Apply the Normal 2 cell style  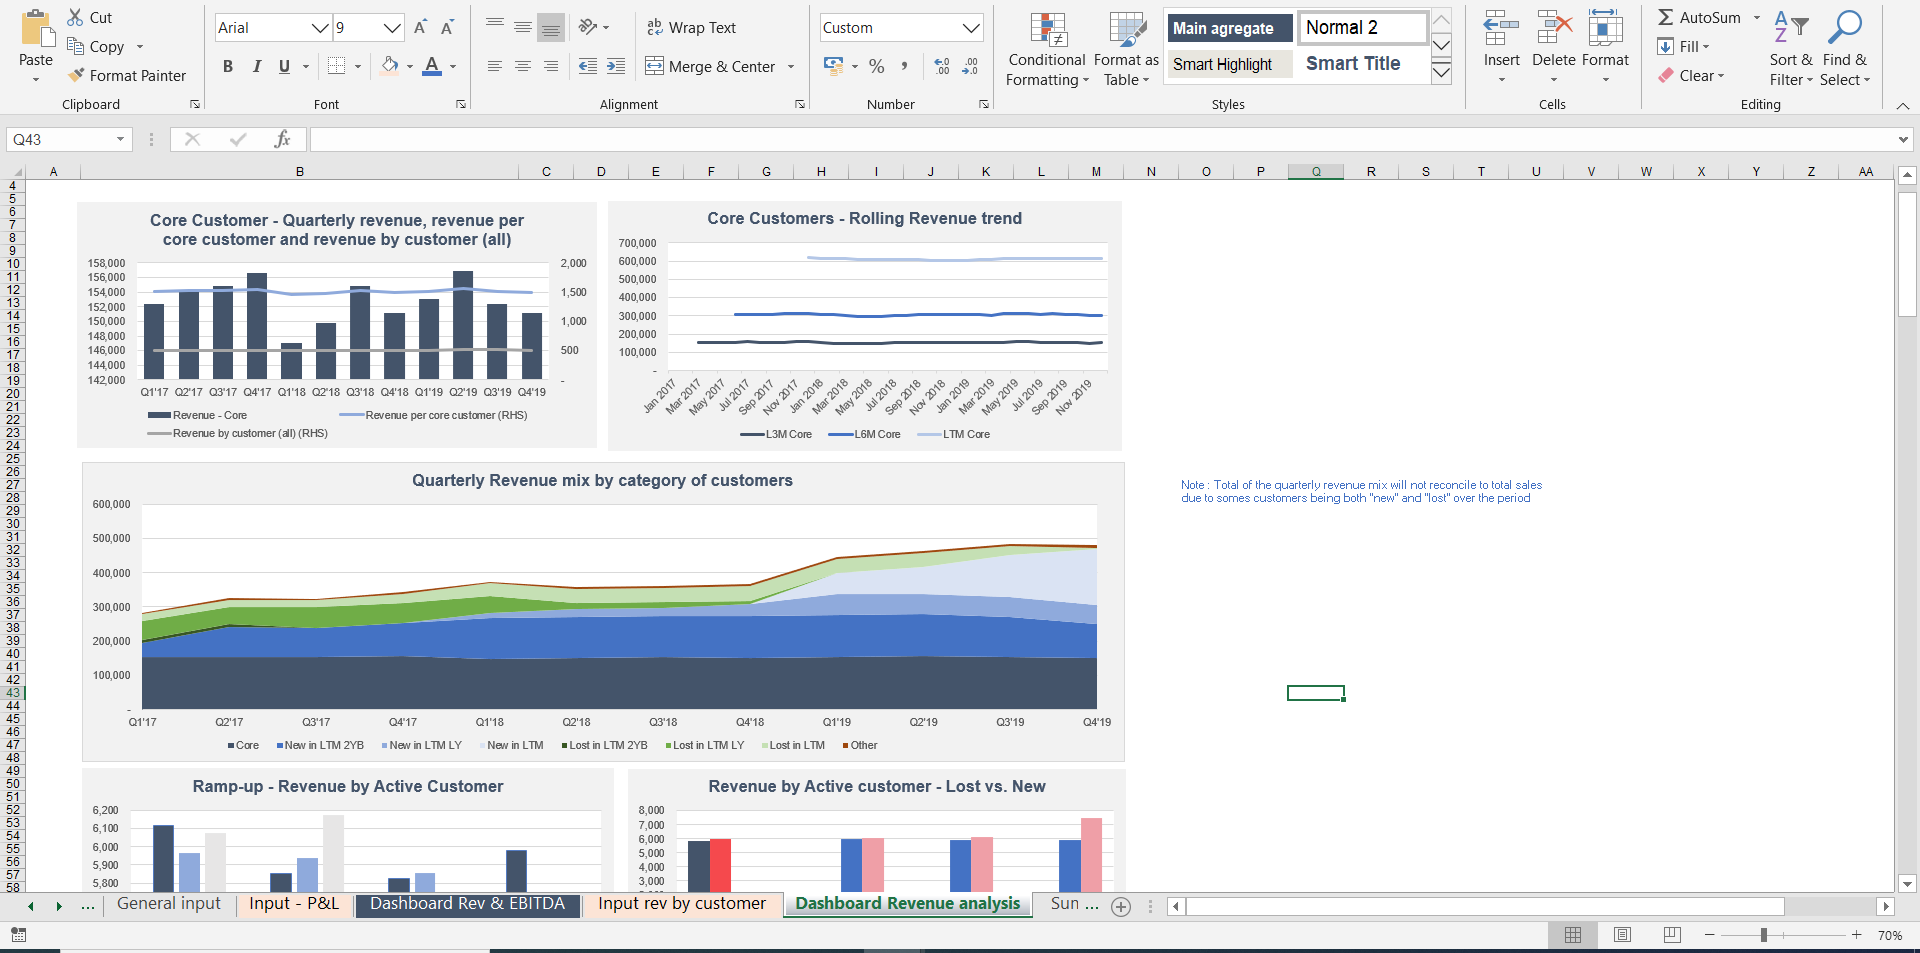click(x=1362, y=28)
